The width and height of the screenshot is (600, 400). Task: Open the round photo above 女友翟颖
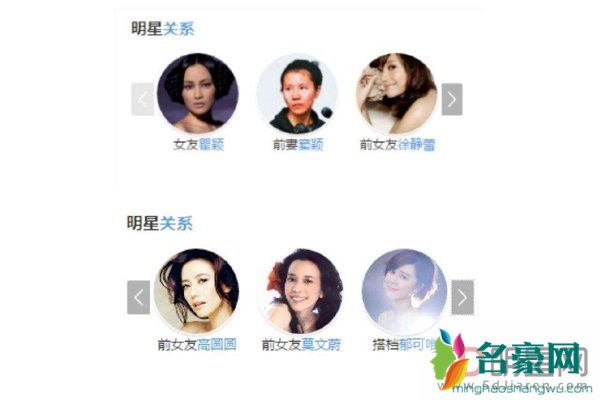click(198, 94)
